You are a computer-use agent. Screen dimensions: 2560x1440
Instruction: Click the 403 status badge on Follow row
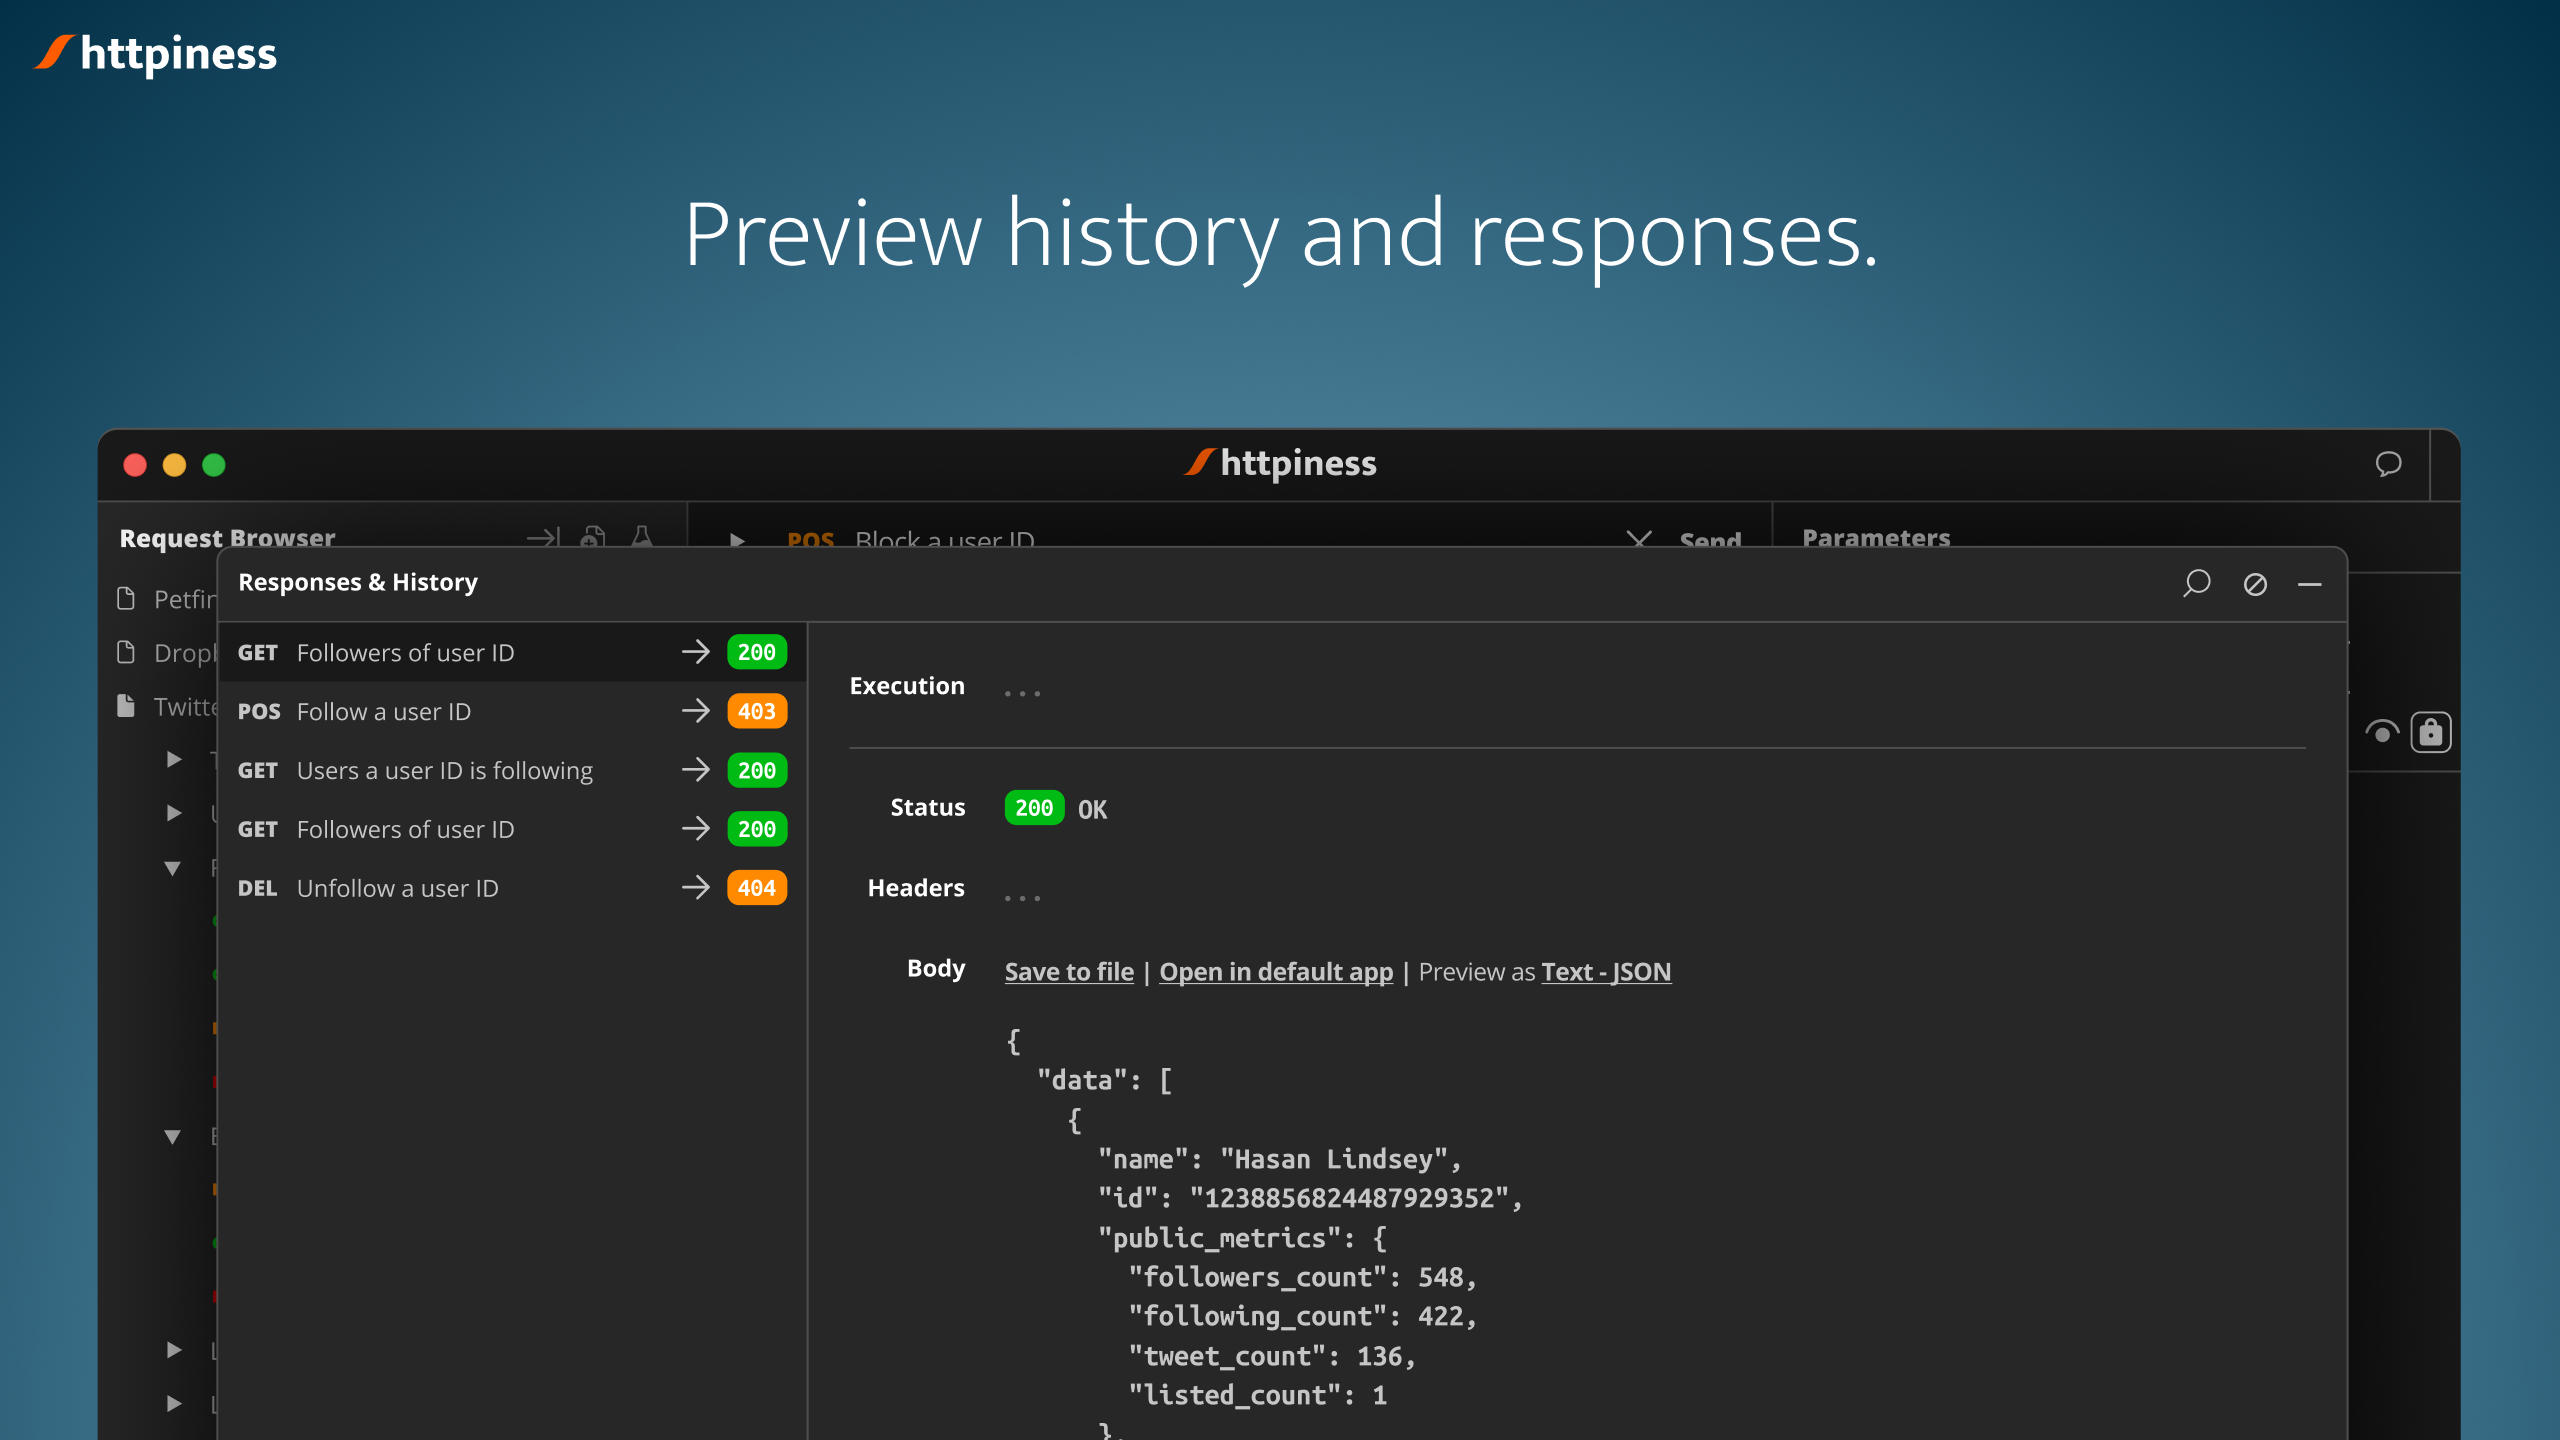[x=757, y=711]
